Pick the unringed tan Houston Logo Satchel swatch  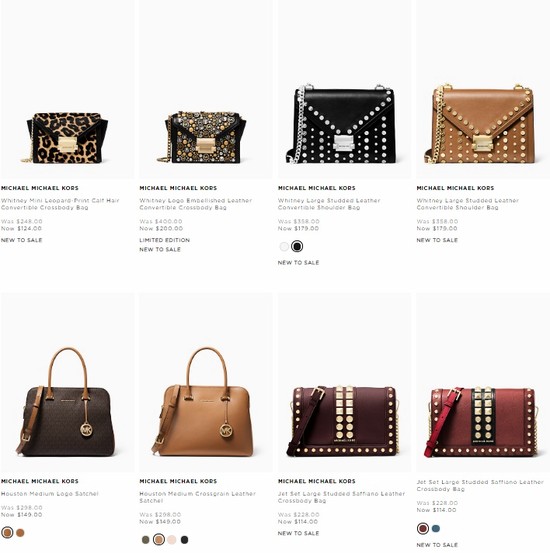coord(20,533)
